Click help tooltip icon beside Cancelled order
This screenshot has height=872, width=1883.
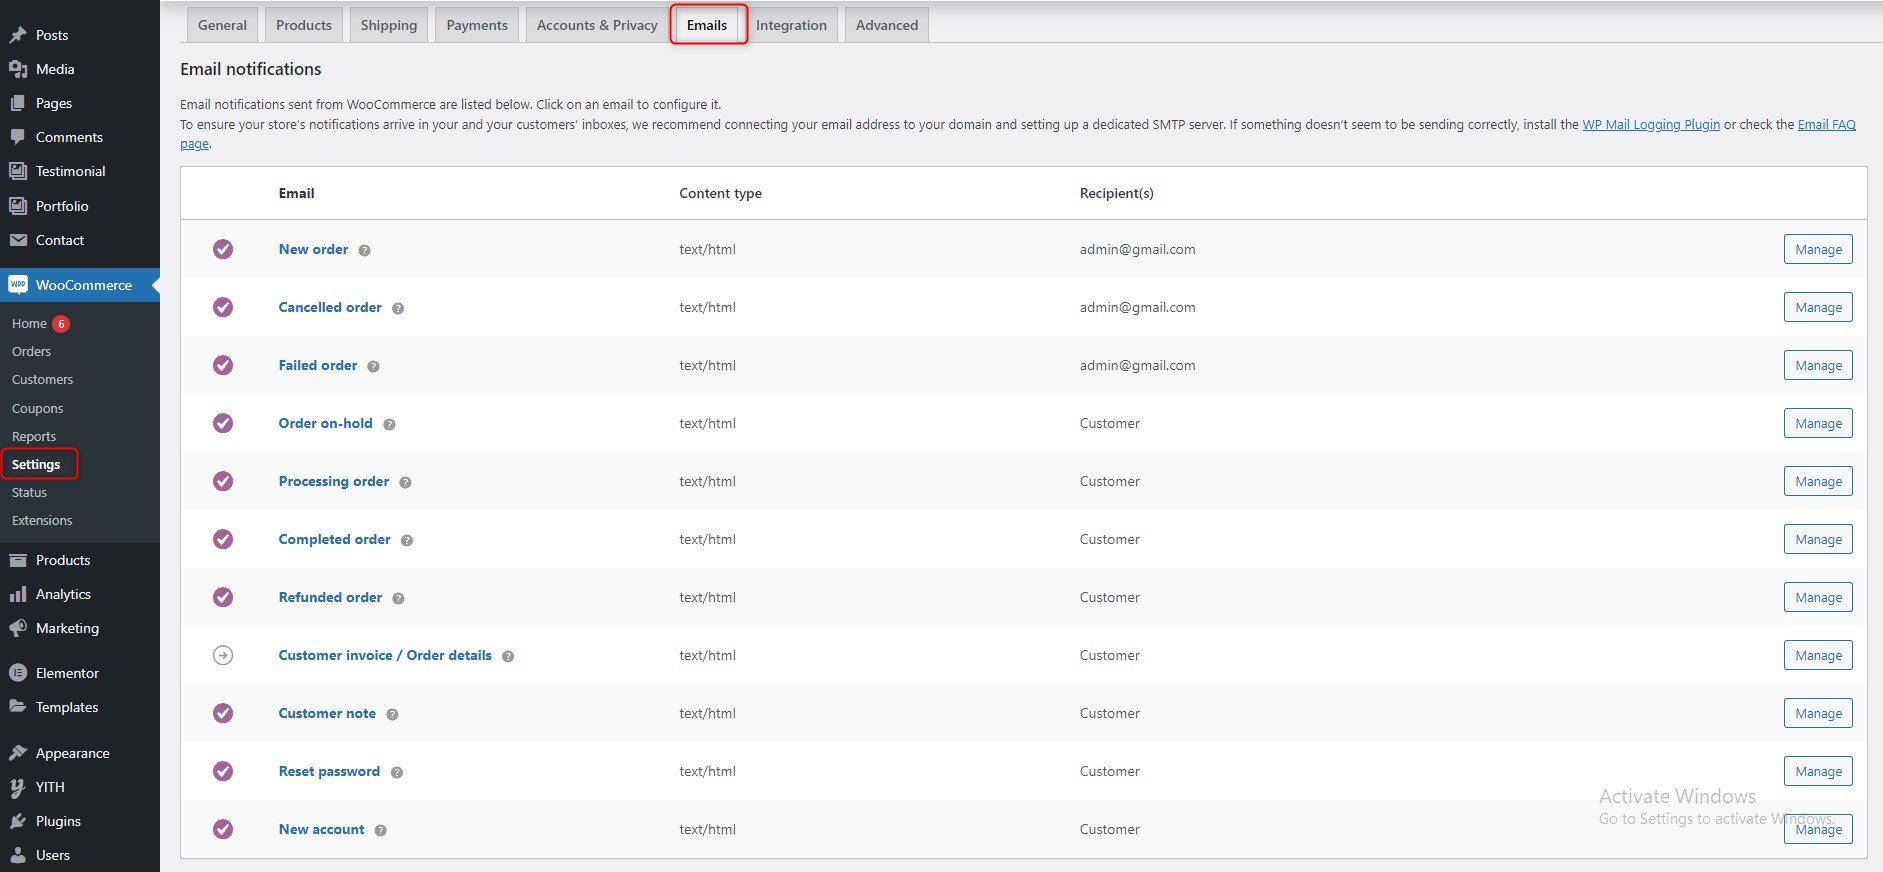[398, 309]
